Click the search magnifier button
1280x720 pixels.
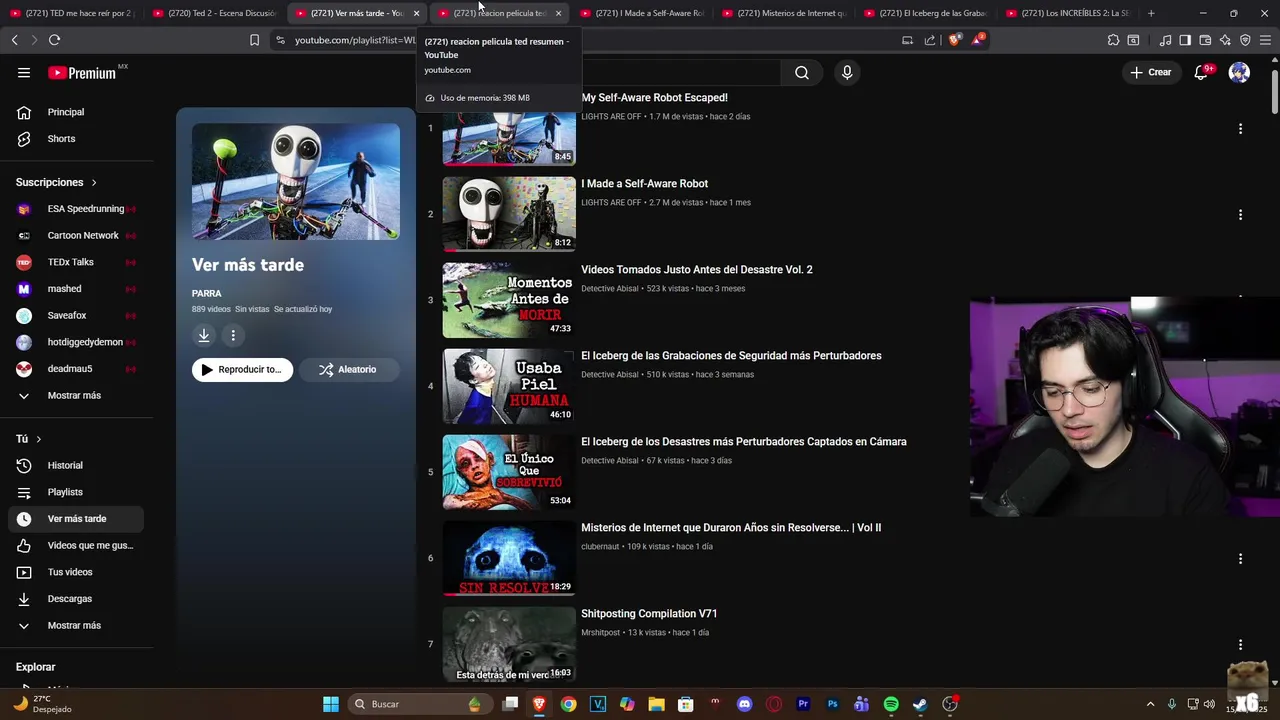tap(802, 73)
